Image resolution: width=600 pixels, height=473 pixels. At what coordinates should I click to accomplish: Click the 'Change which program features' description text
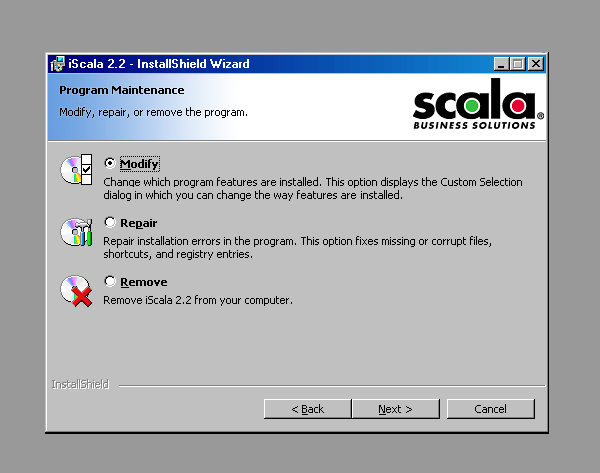pyautogui.click(x=313, y=188)
